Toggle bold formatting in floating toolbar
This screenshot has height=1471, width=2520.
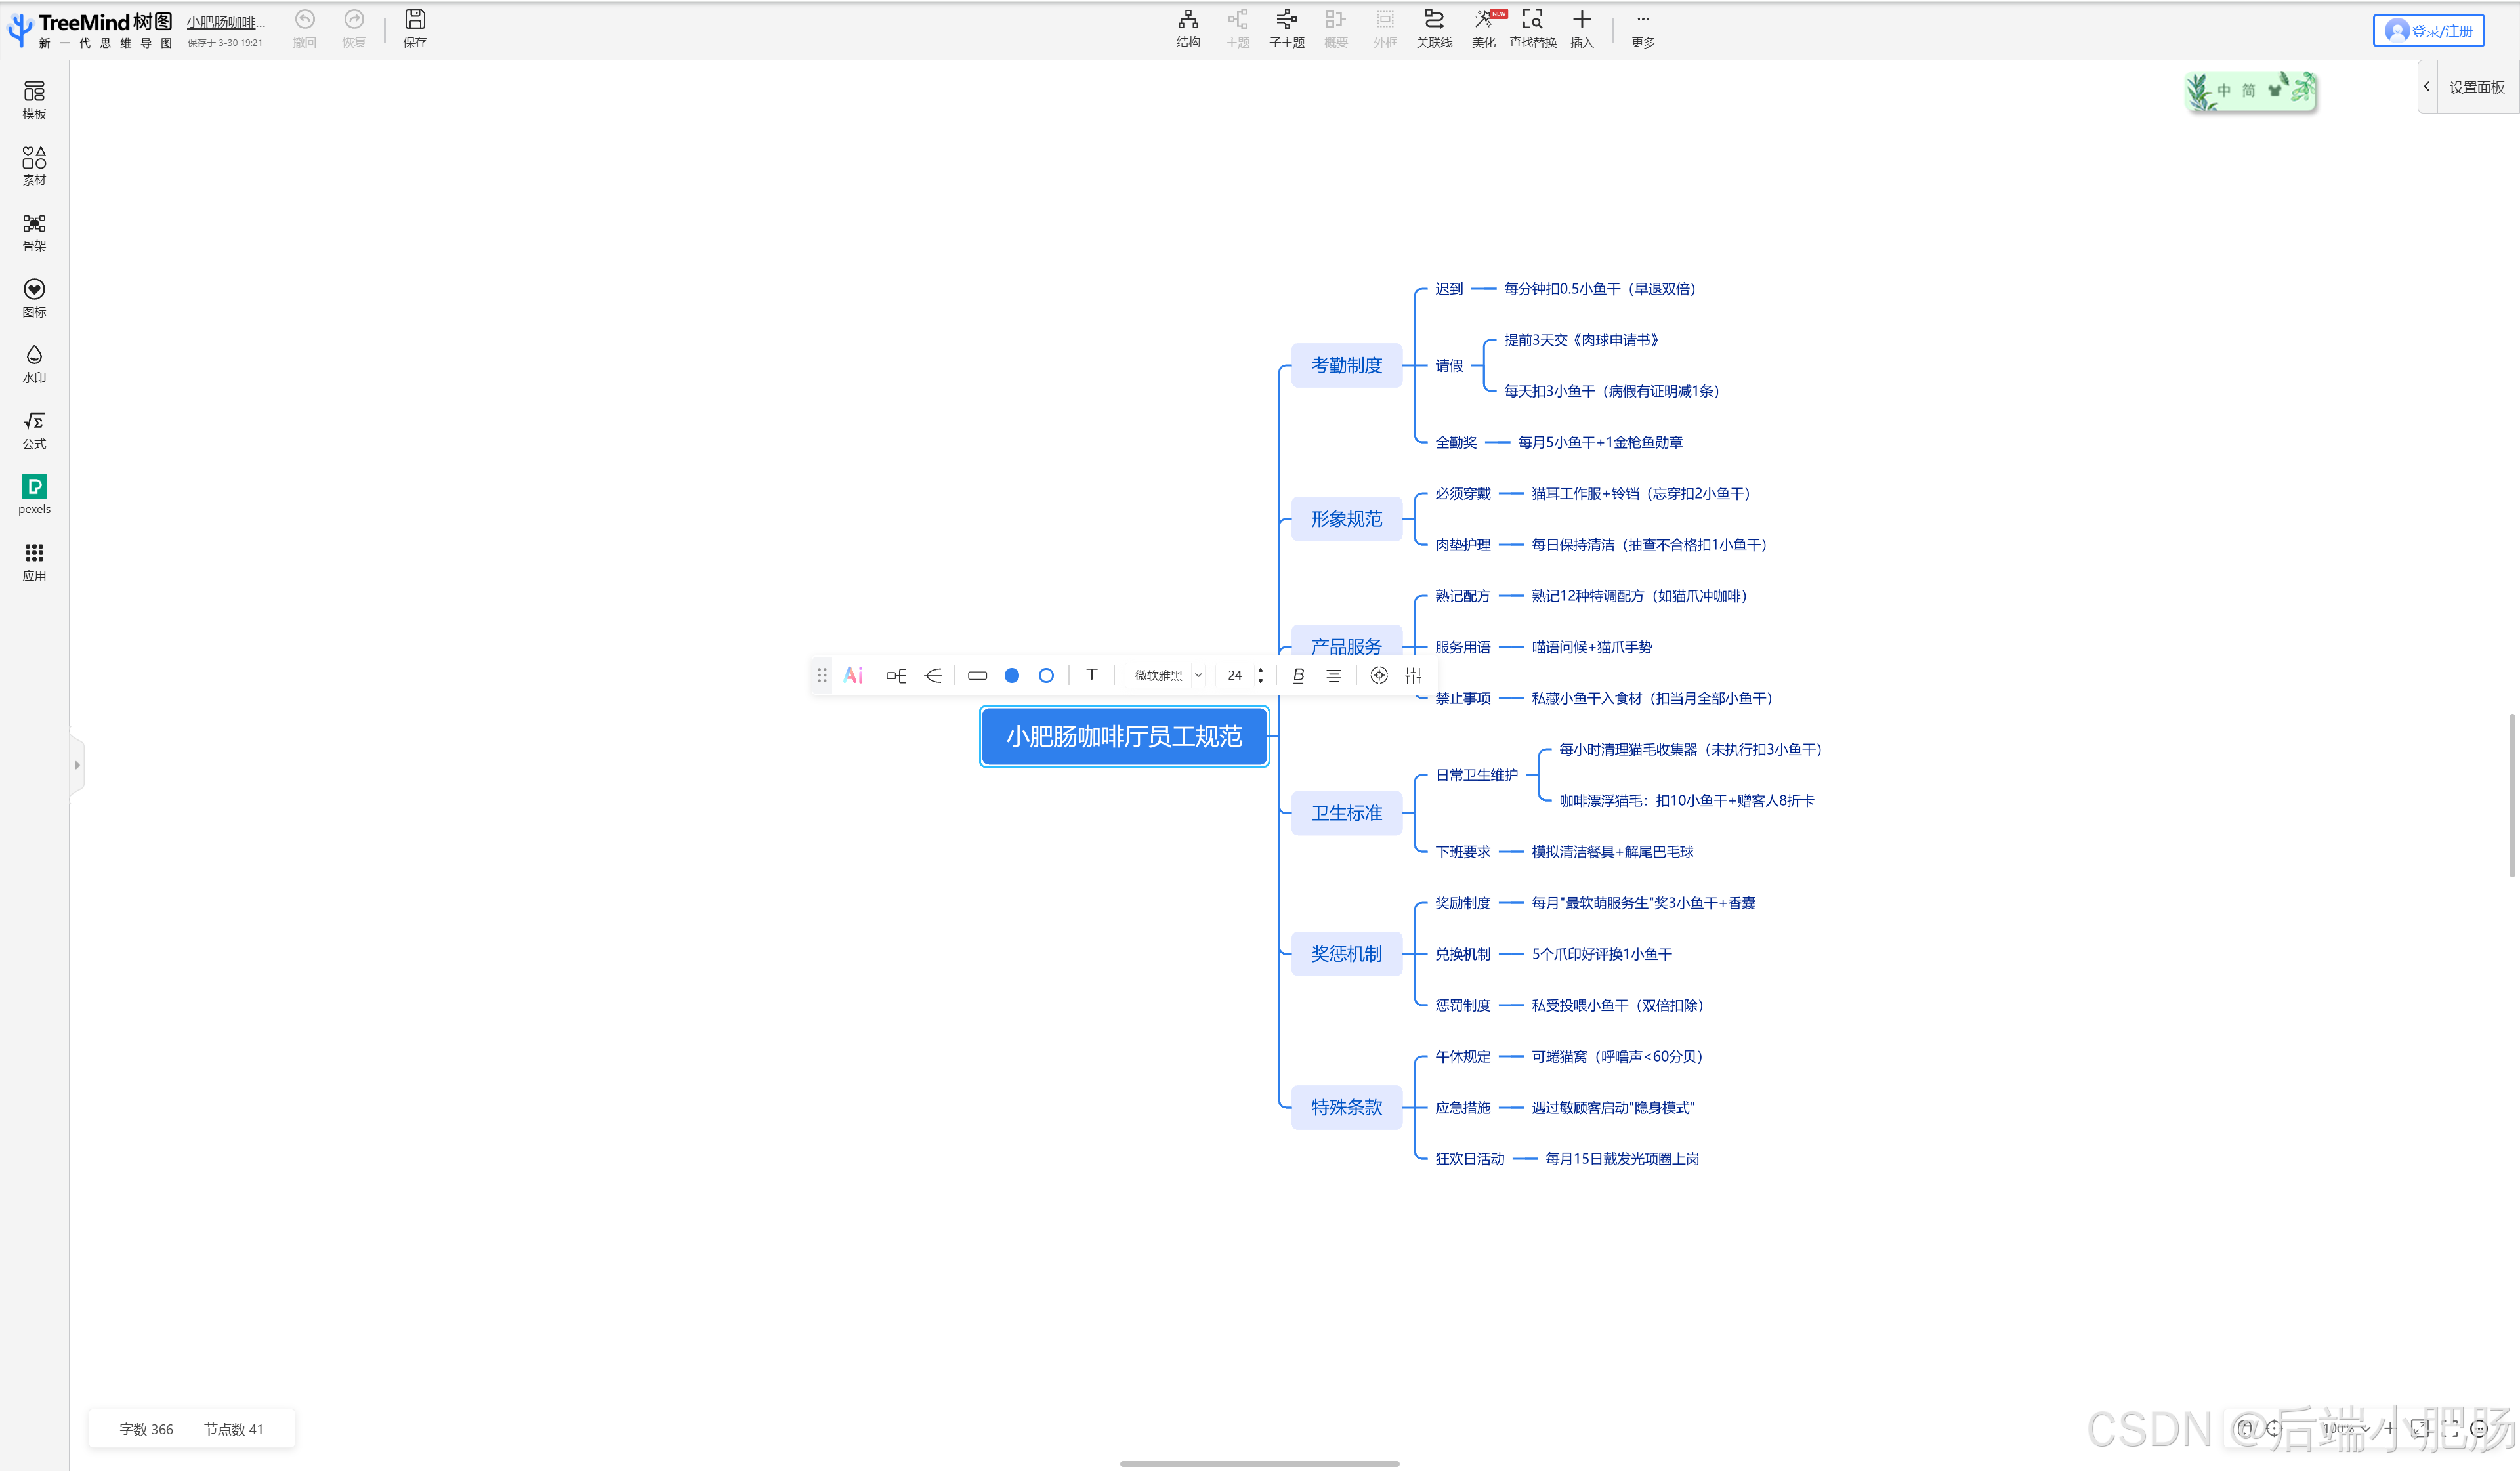pos(1298,675)
